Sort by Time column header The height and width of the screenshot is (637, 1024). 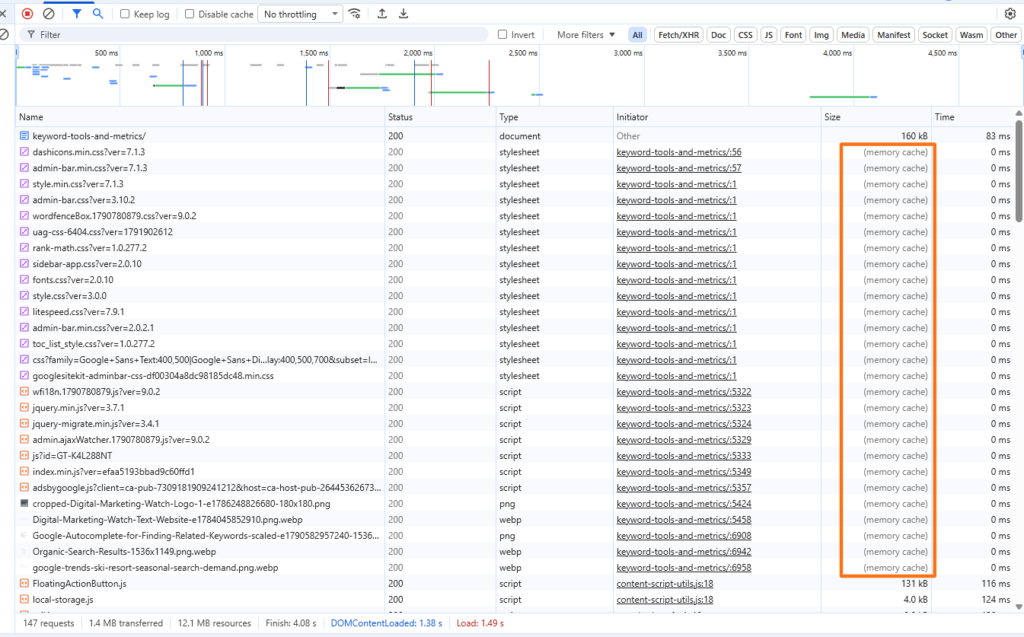972,117
